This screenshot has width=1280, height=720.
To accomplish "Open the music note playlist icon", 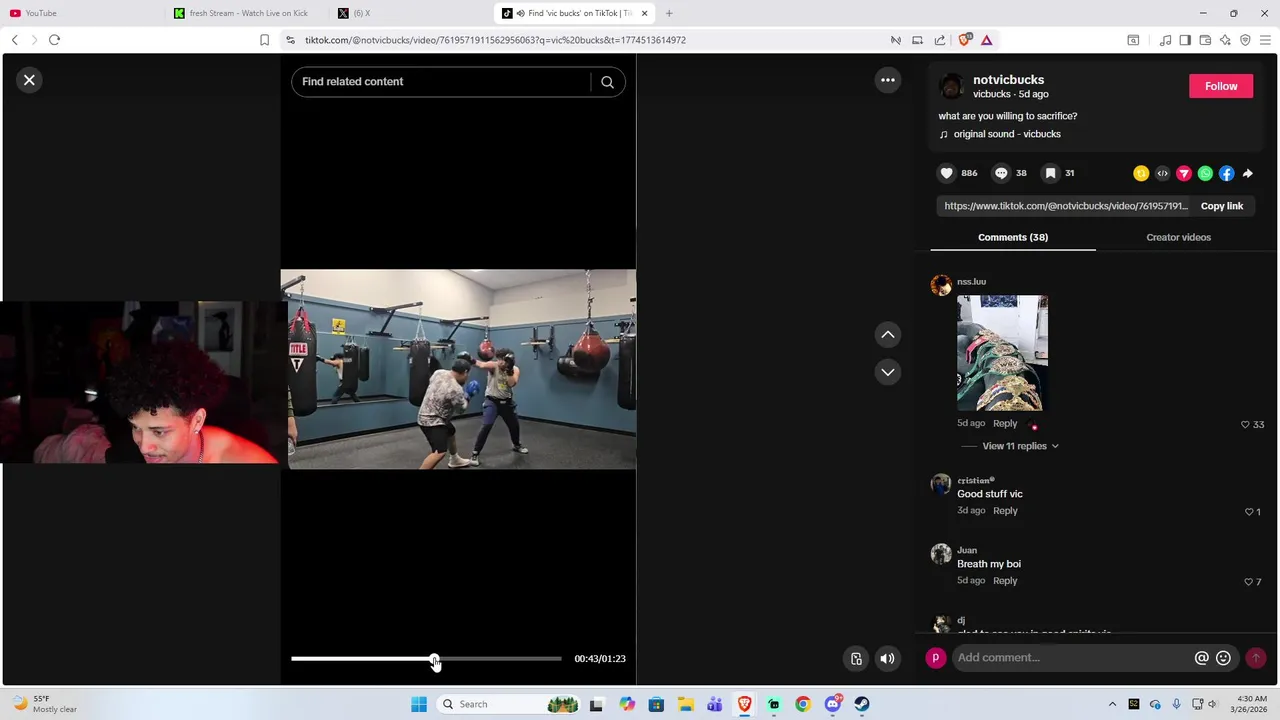I will tap(1165, 40).
